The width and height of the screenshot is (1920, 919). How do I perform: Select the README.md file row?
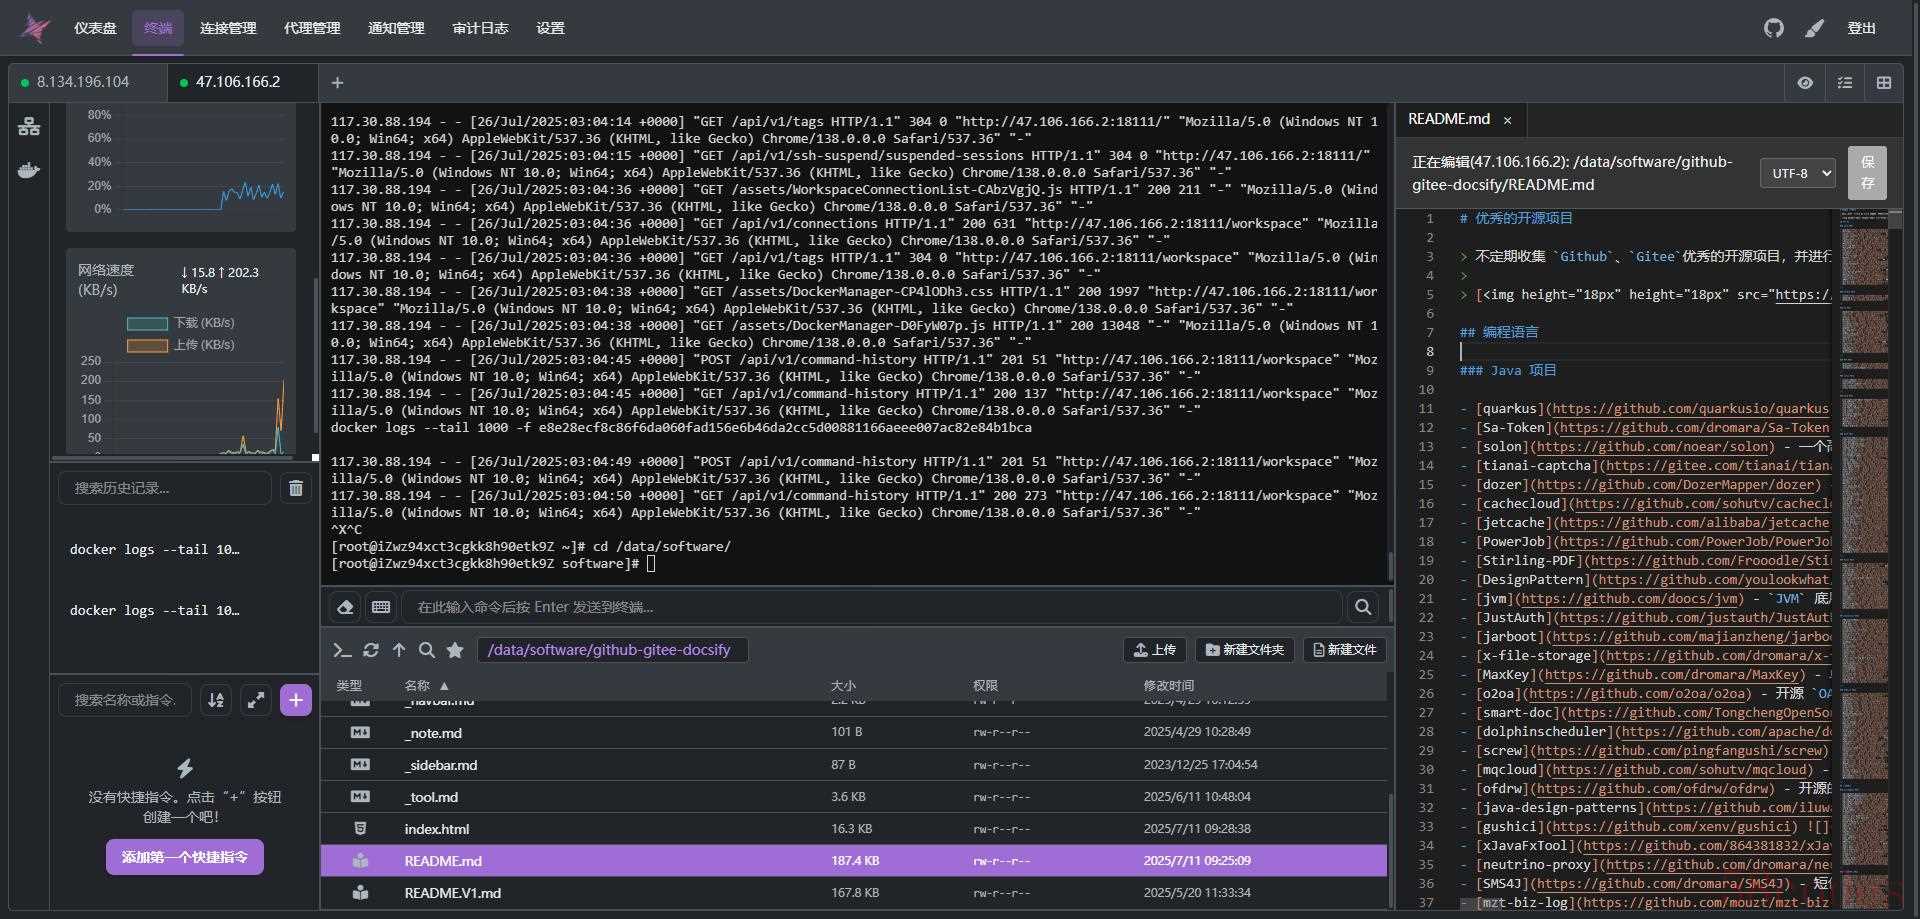(854, 861)
